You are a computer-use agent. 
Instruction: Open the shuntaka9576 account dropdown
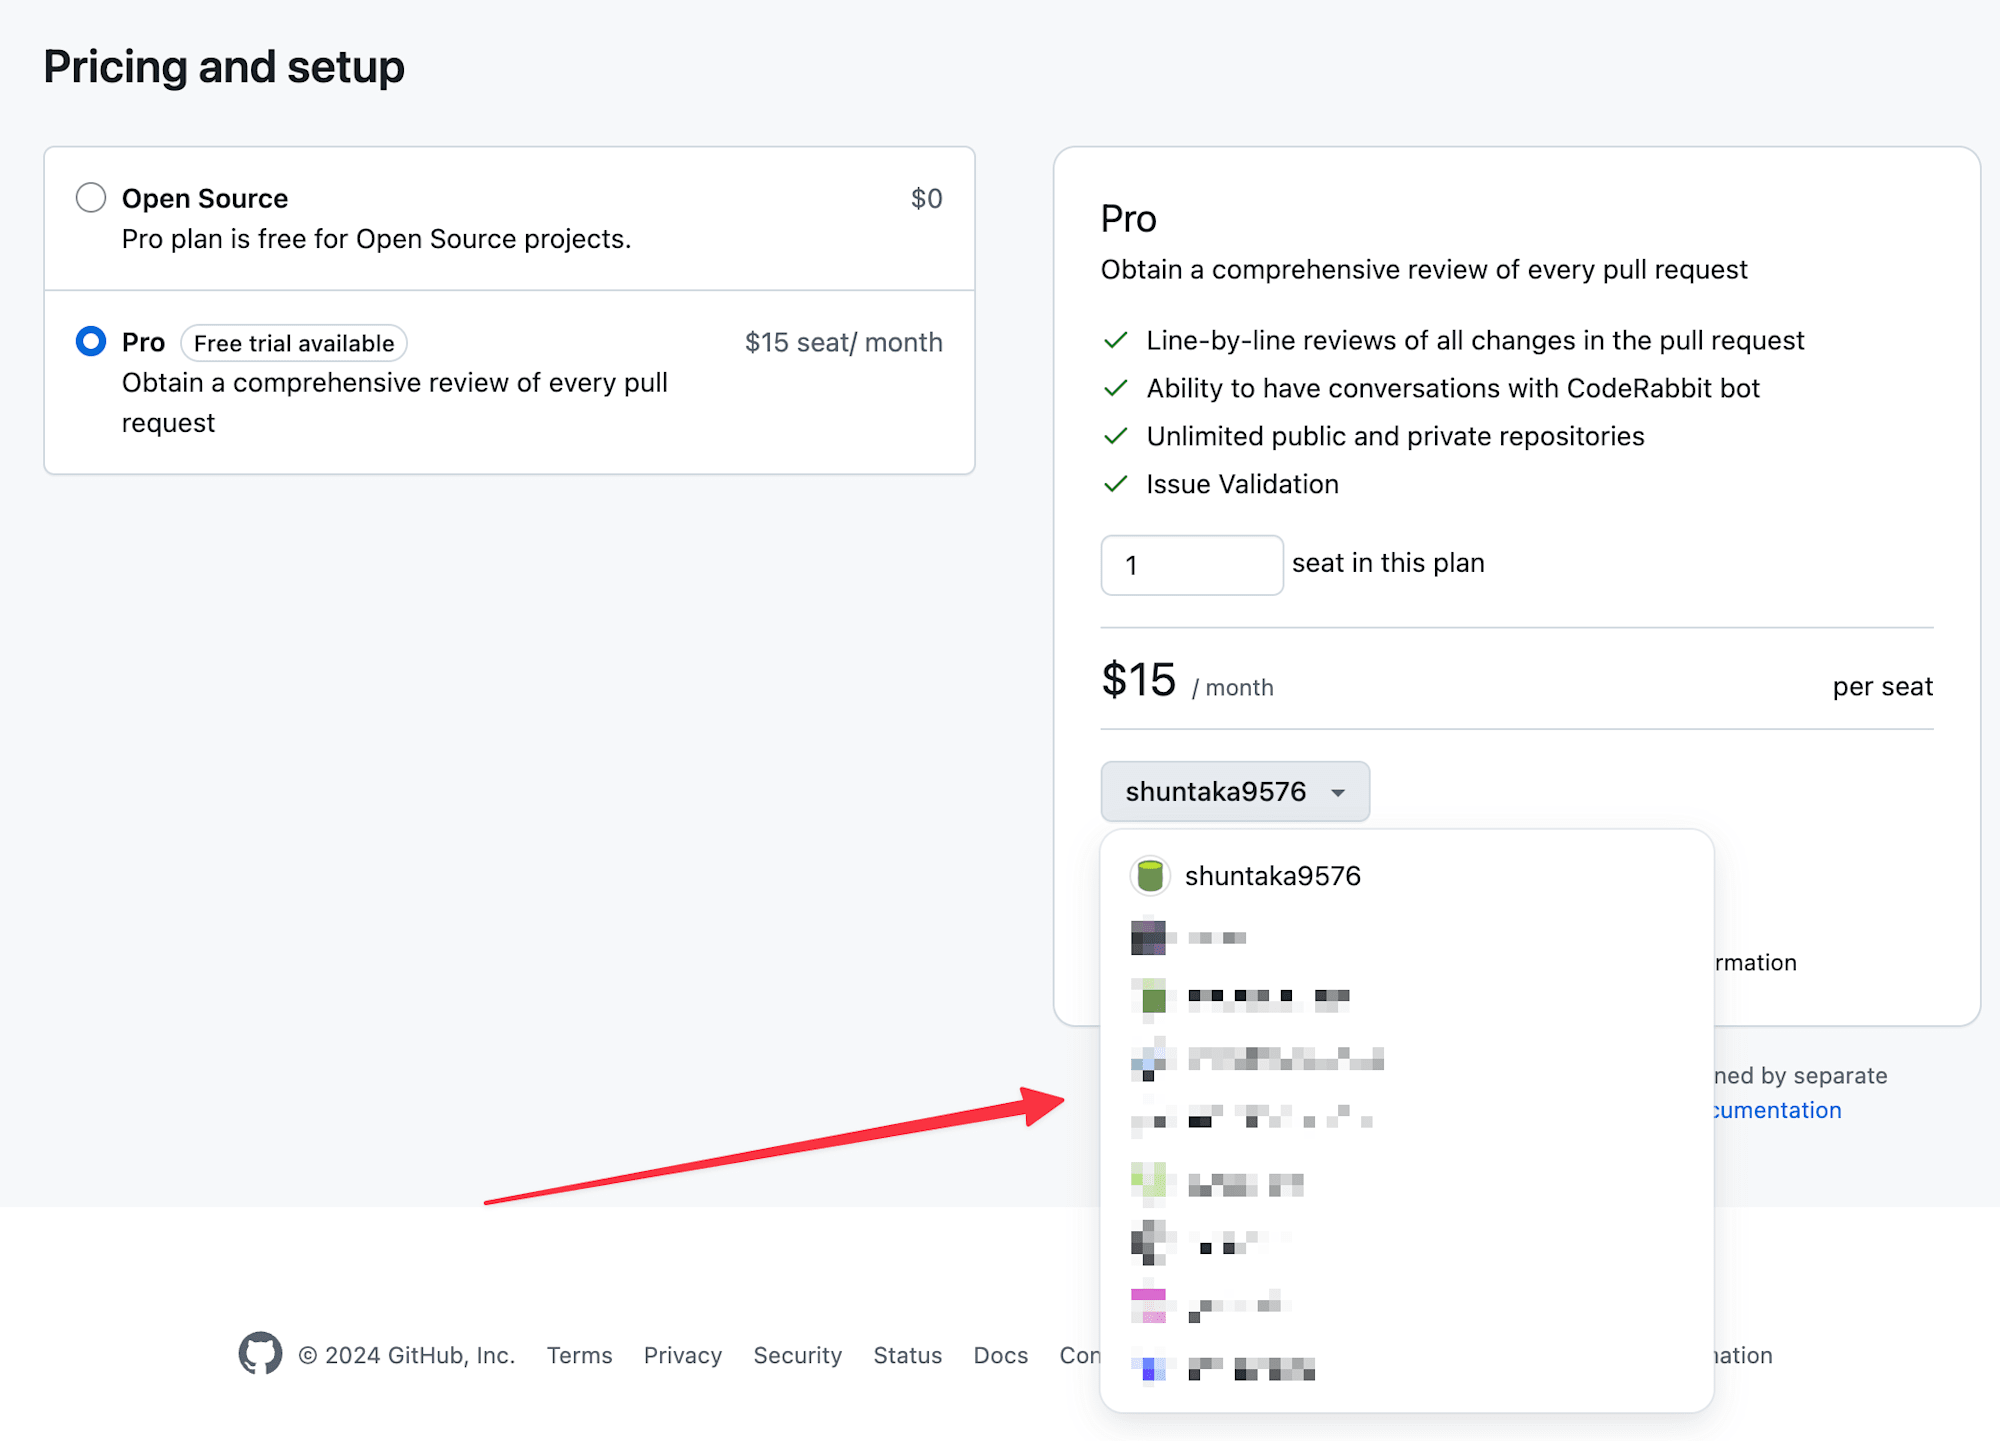pos(1235,792)
